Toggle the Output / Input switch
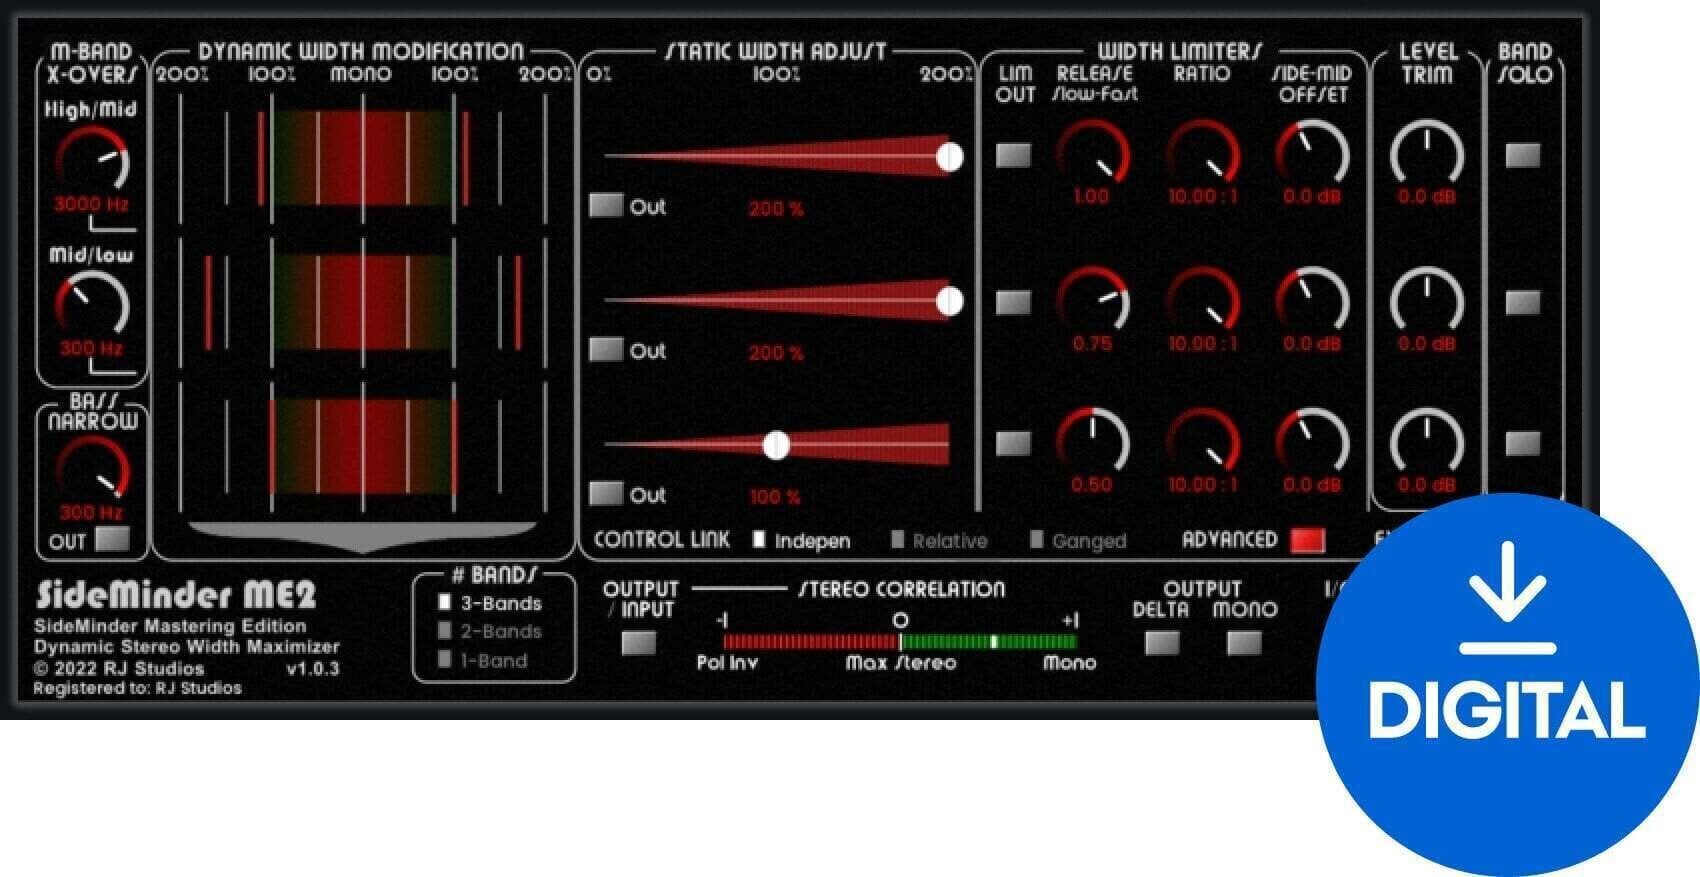Image resolution: width=1700 pixels, height=877 pixels. pos(639,642)
